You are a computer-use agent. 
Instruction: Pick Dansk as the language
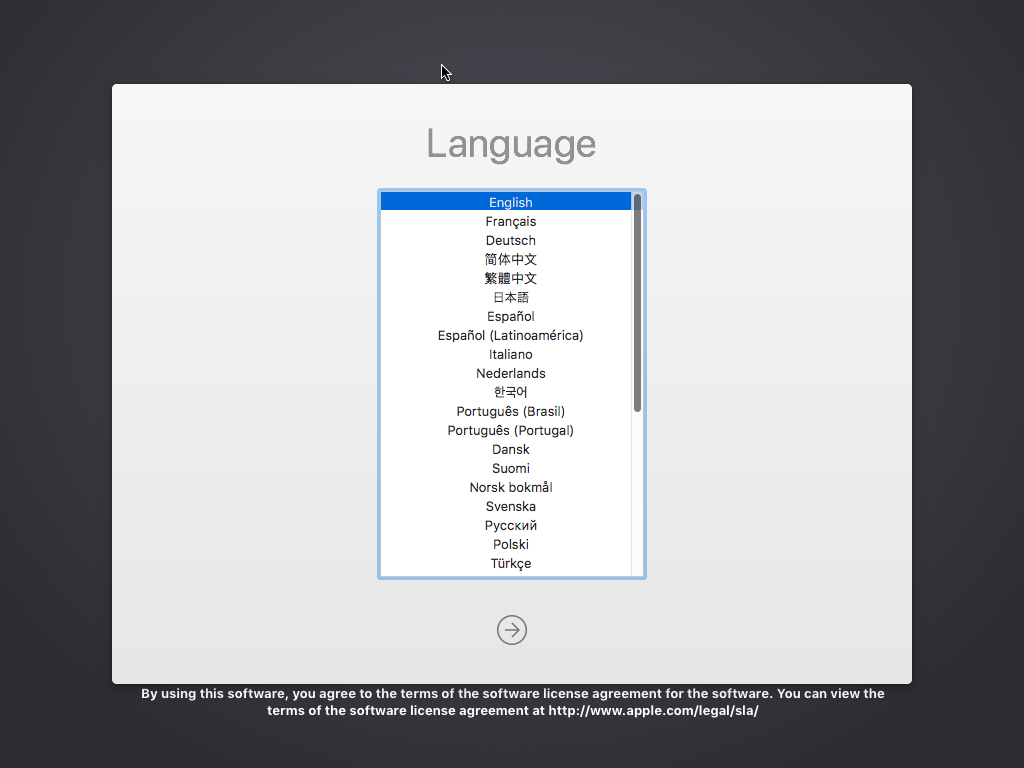pos(510,449)
